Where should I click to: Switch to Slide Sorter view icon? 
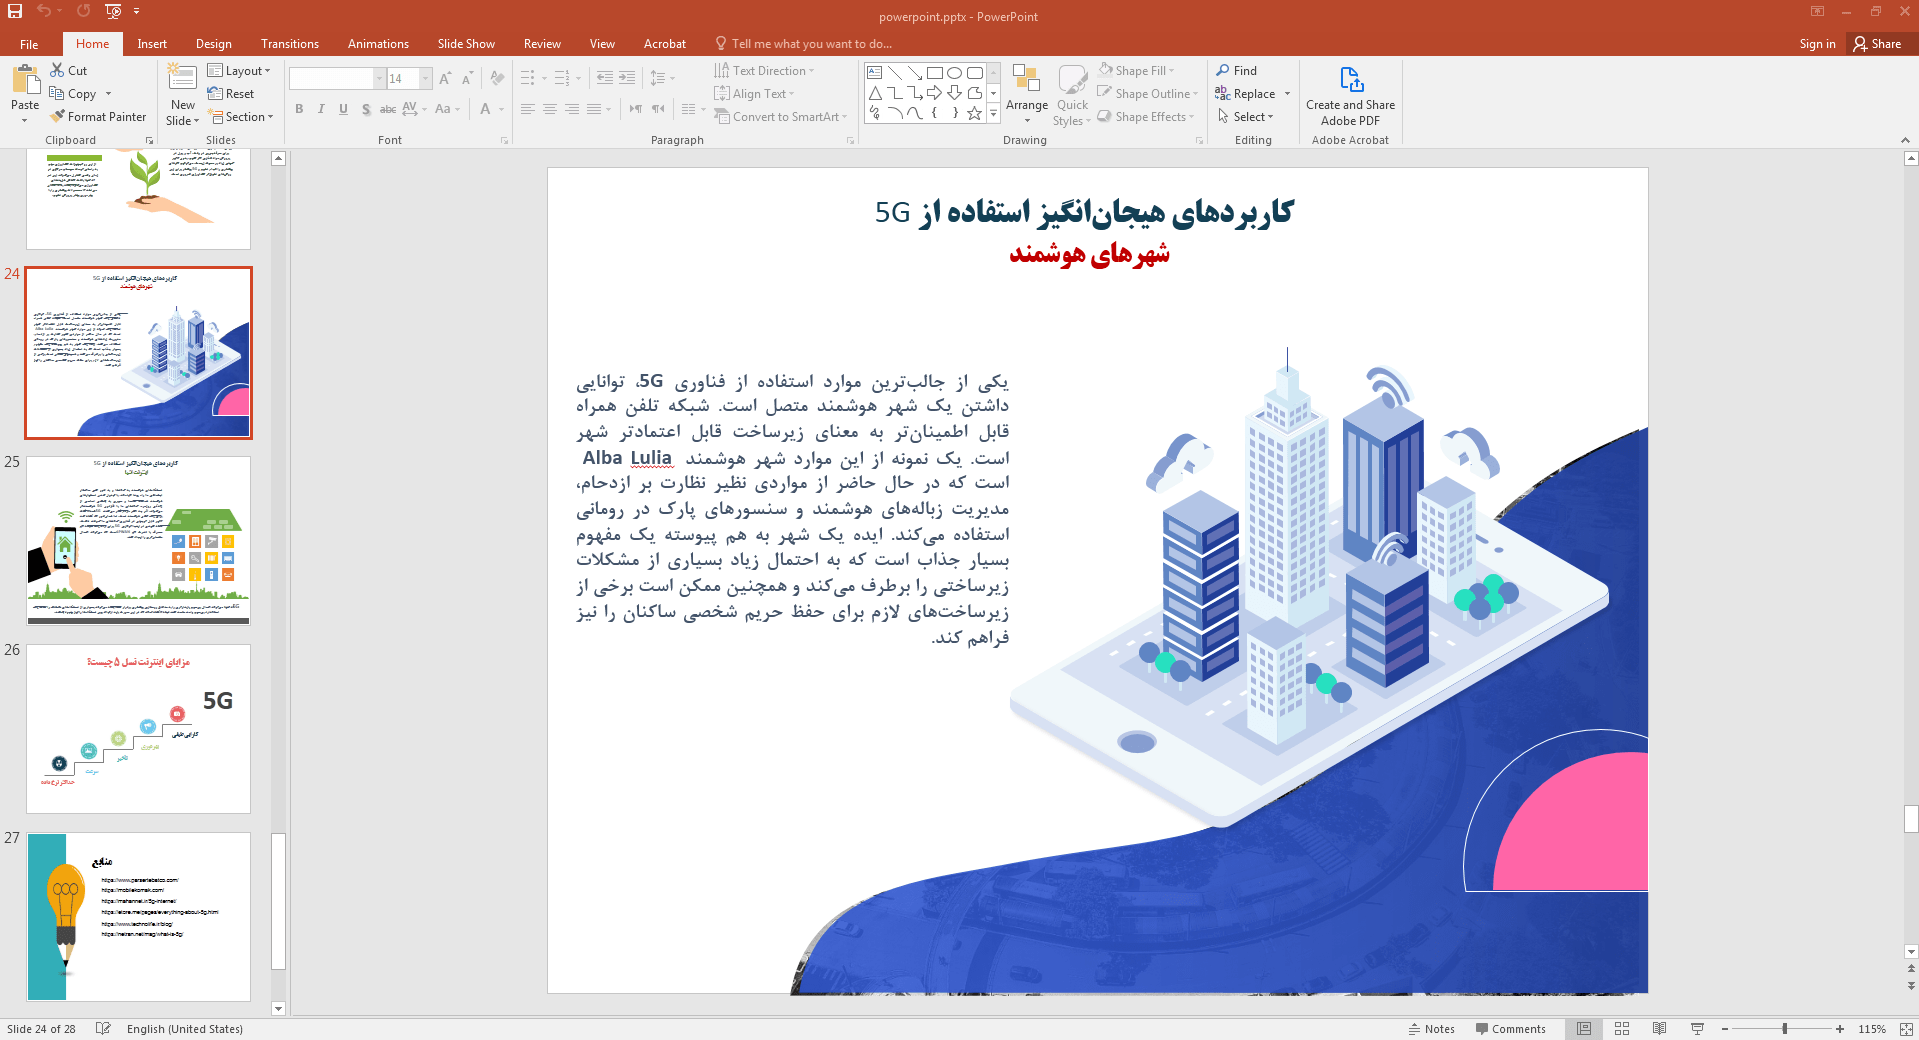click(x=1622, y=1029)
